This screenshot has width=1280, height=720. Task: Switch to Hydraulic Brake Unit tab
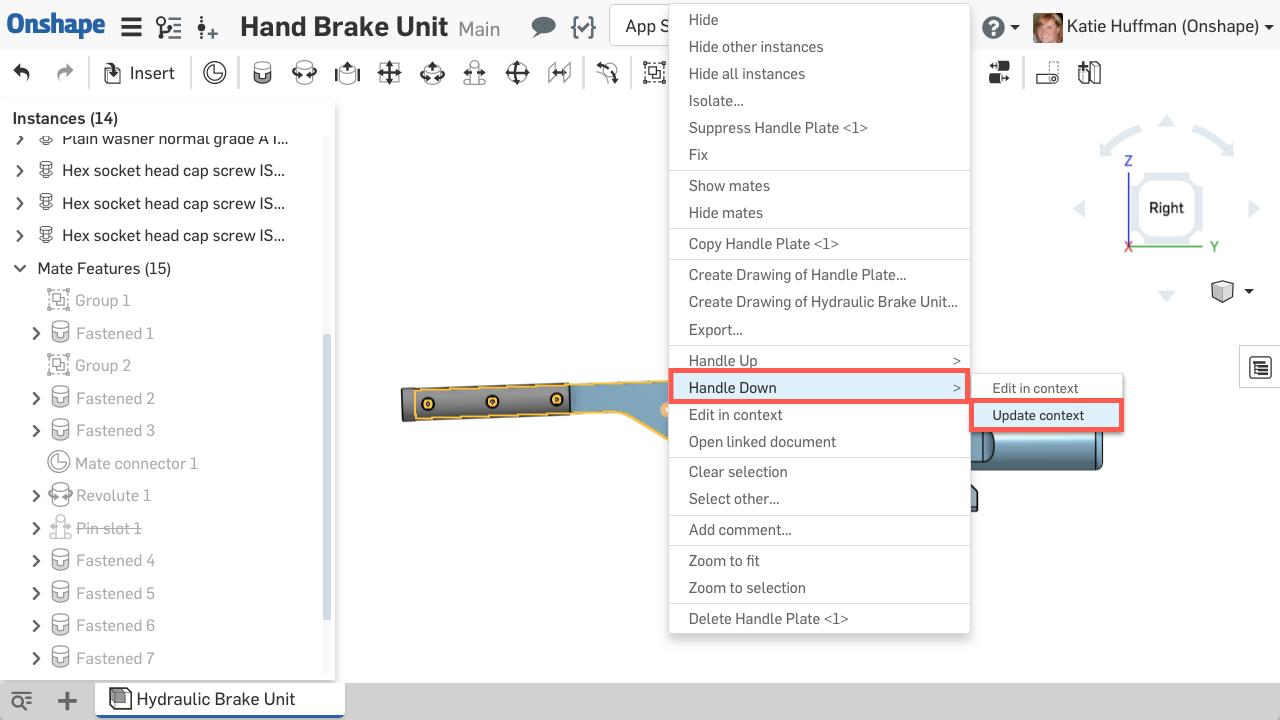pos(215,699)
